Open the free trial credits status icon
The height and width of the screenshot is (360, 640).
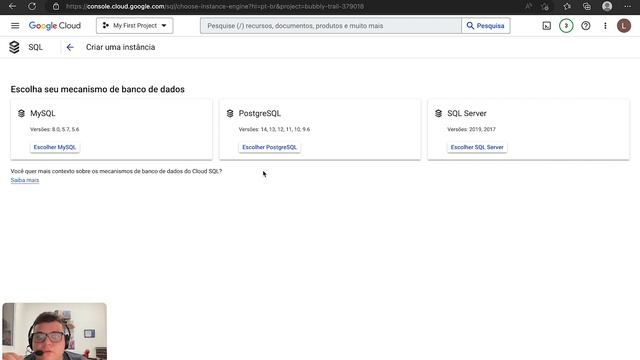coord(566,26)
